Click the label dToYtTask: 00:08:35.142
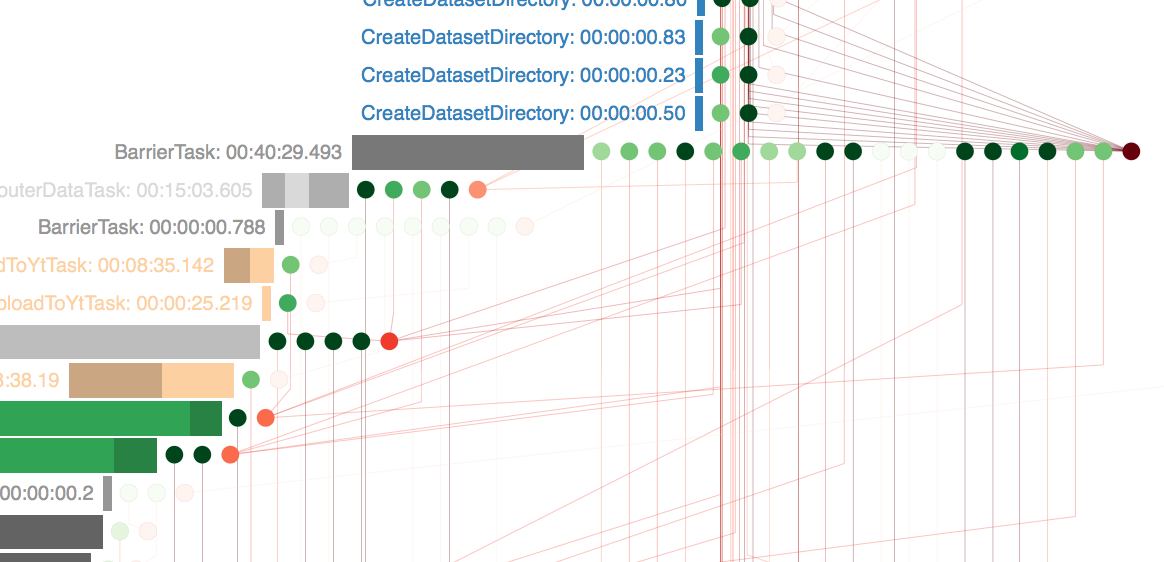 [x=107, y=266]
